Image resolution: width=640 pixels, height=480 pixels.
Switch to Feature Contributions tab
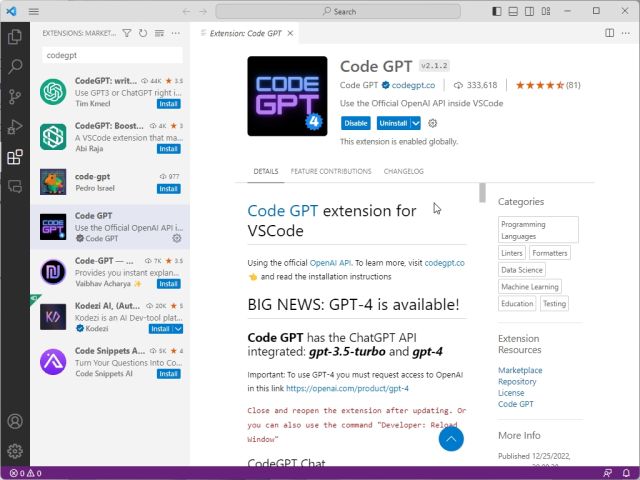(x=331, y=171)
